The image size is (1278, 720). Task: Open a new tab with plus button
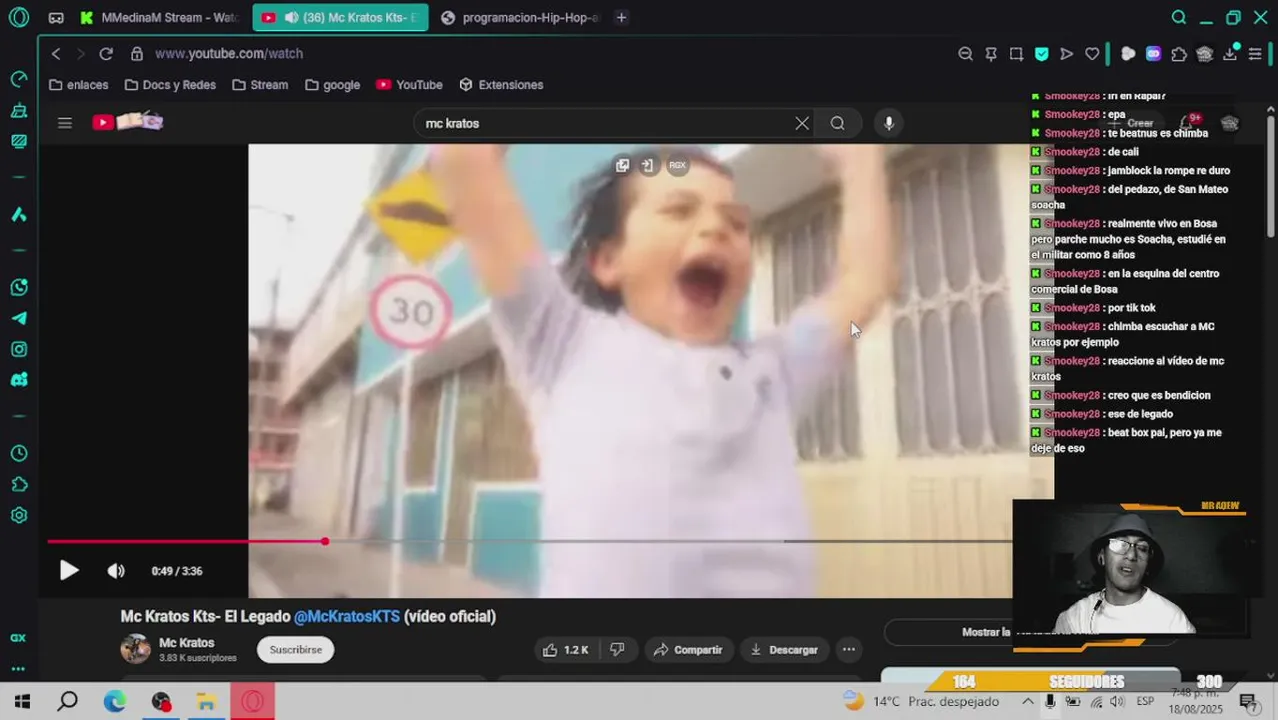pyautogui.click(x=621, y=17)
